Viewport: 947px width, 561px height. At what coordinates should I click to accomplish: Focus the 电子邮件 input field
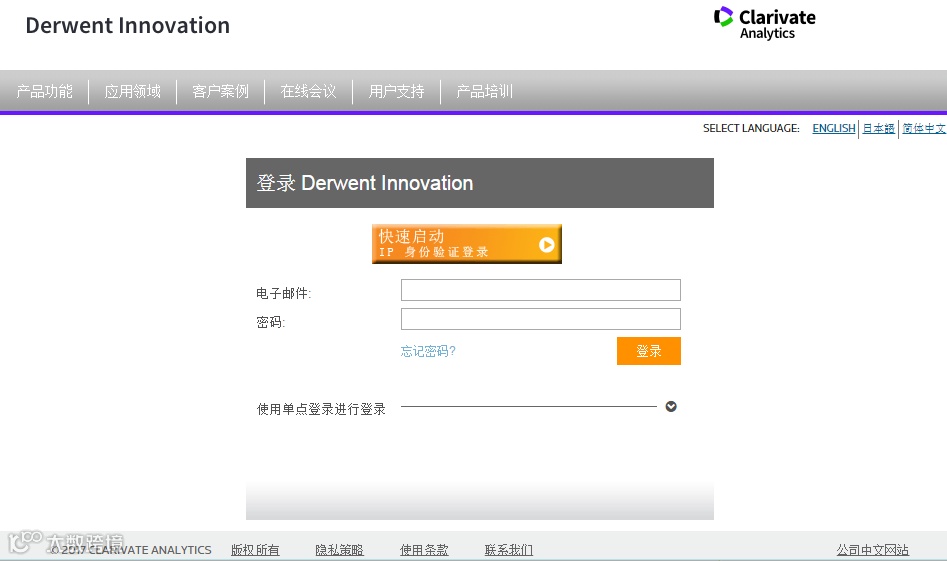(x=541, y=290)
